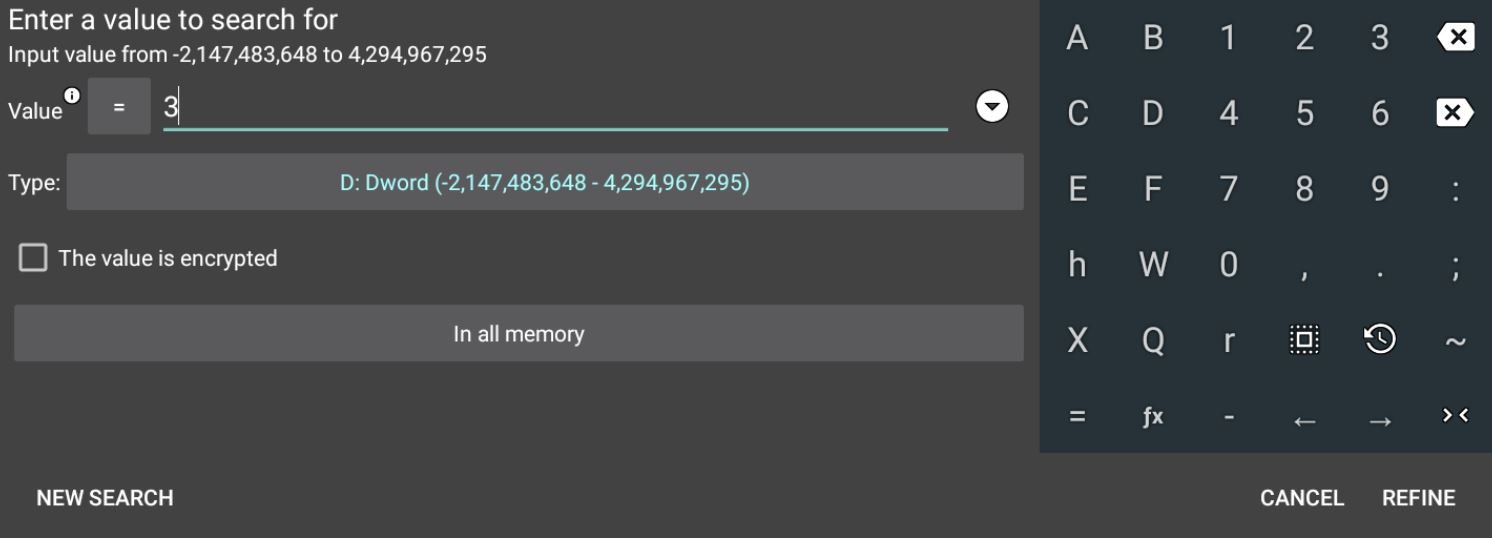Open the value history dropdown arrow
This screenshot has width=1492, height=538.
tap(992, 106)
